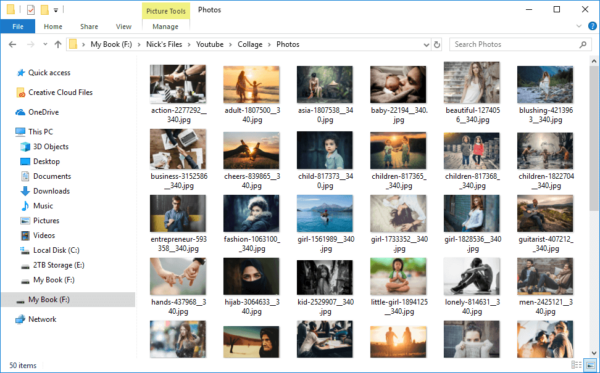
Task: Click Collage in the address path
Action: pos(250,44)
